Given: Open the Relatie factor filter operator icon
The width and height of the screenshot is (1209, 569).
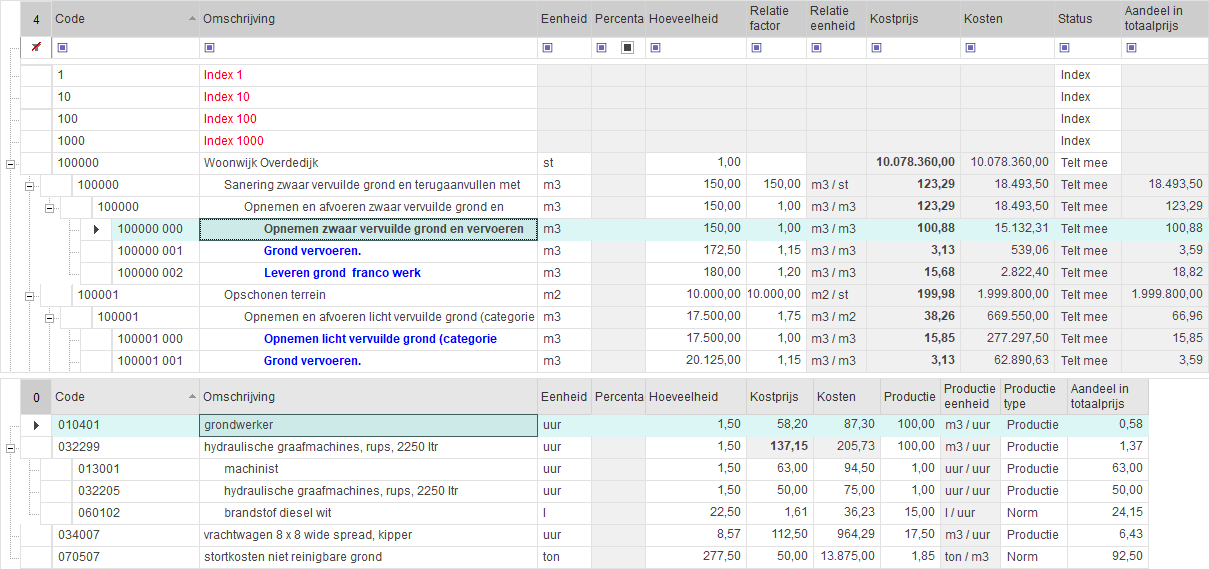Looking at the screenshot, I should click(756, 47).
